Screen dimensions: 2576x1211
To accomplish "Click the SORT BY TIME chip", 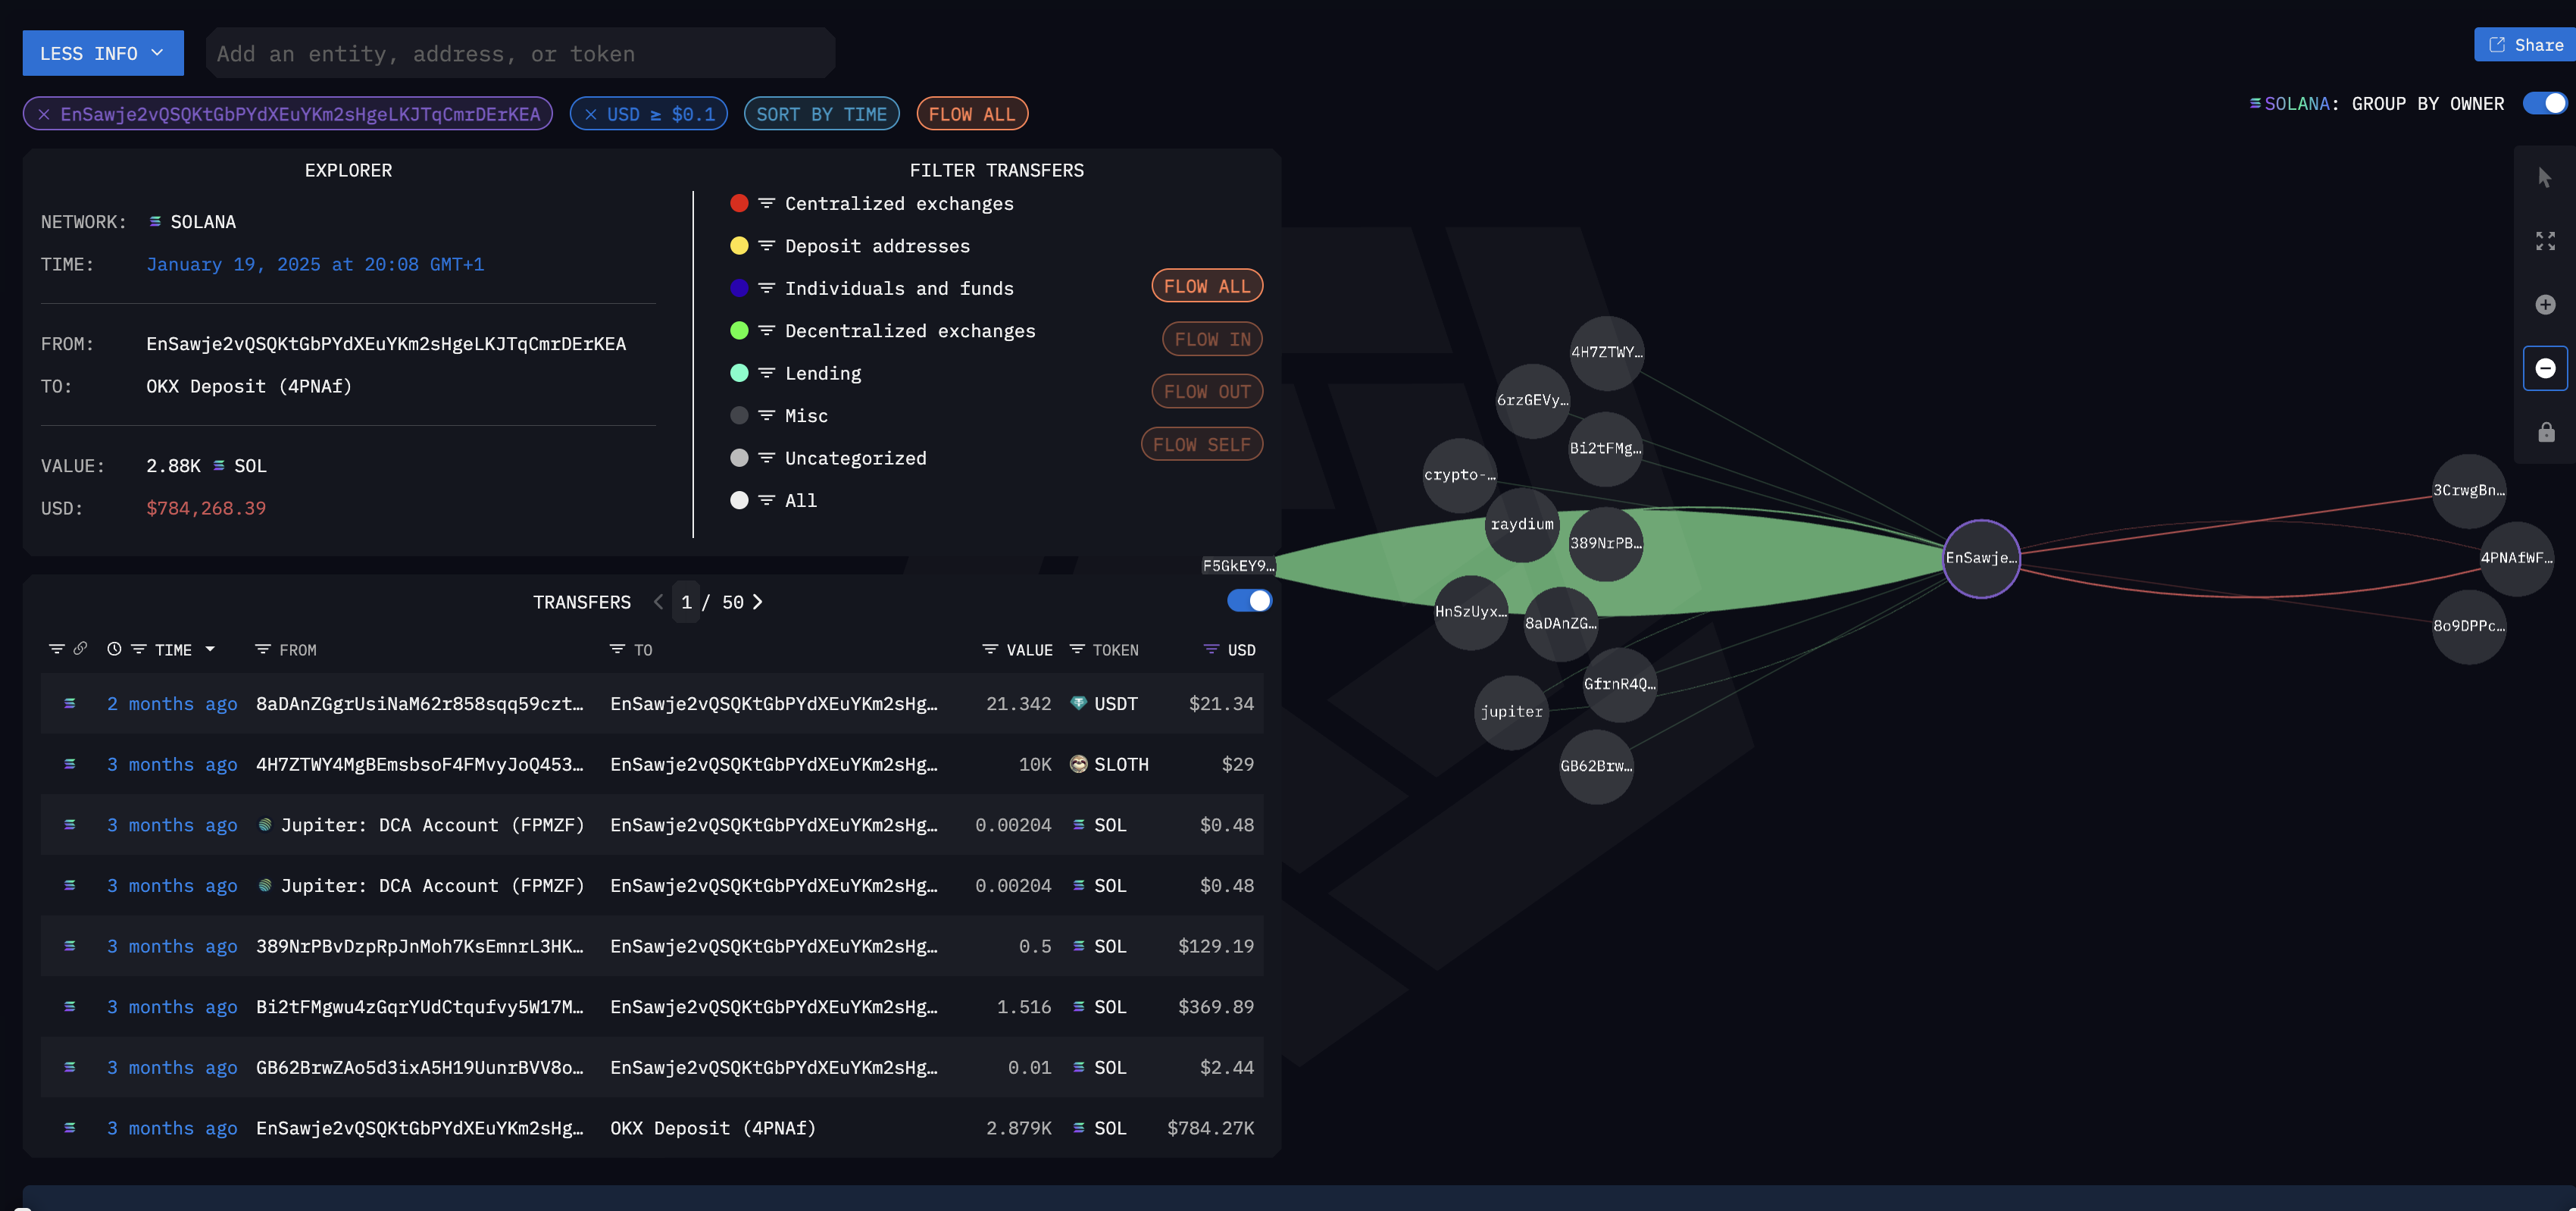I will click(x=821, y=114).
